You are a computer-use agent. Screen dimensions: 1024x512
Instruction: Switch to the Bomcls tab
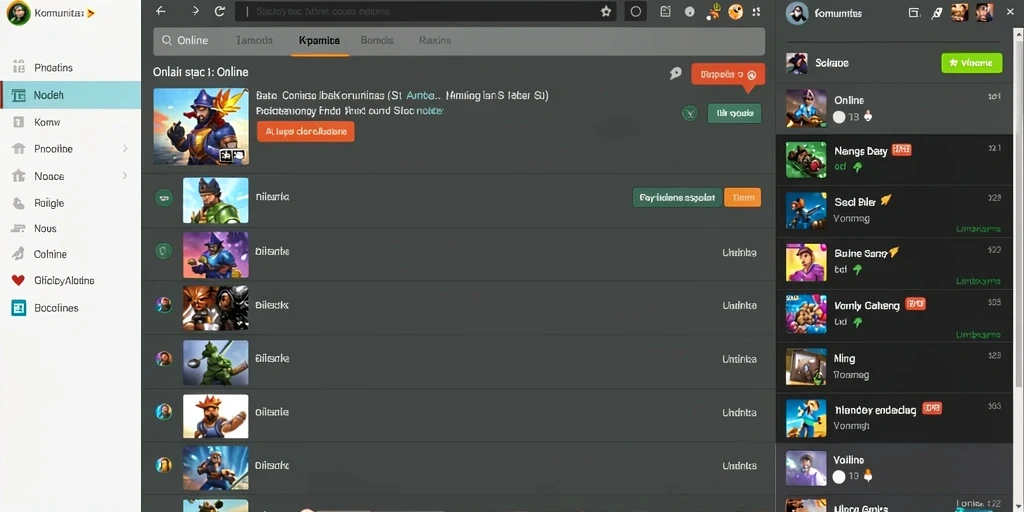377,40
